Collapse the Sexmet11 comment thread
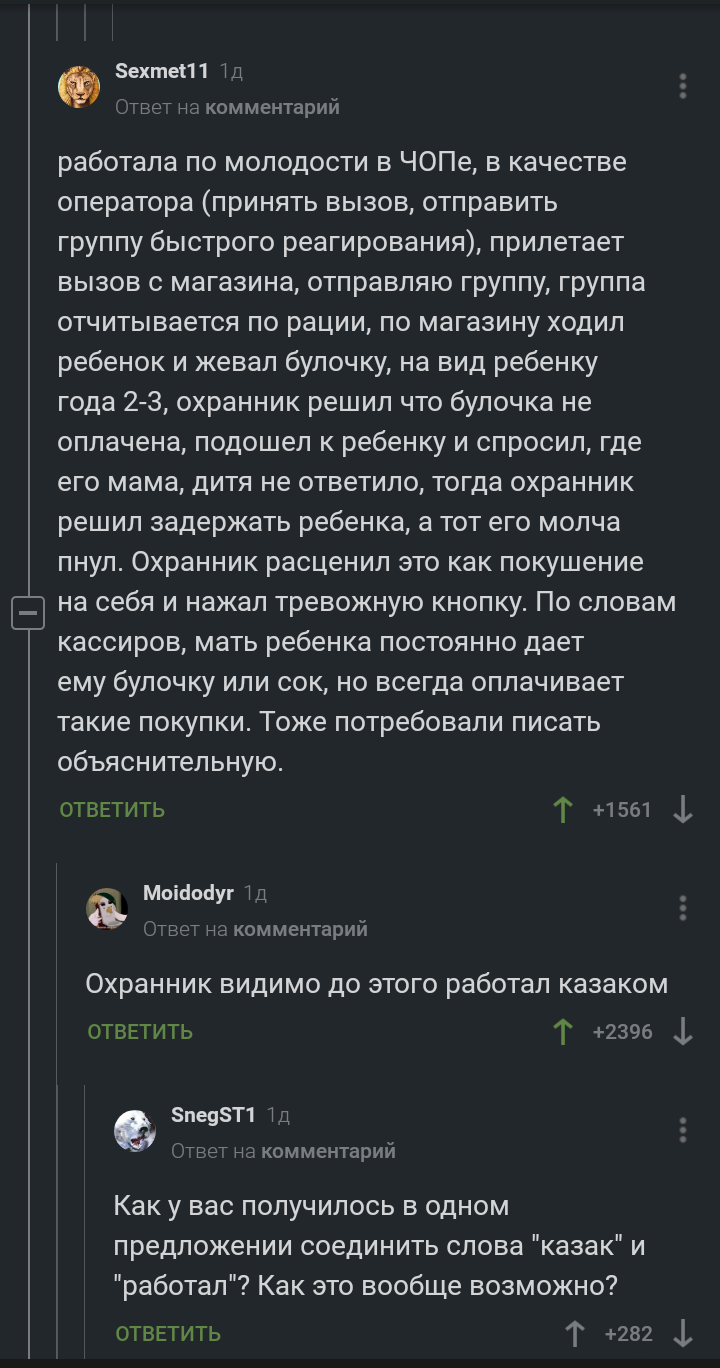This screenshot has width=720, height=1368. [28, 611]
